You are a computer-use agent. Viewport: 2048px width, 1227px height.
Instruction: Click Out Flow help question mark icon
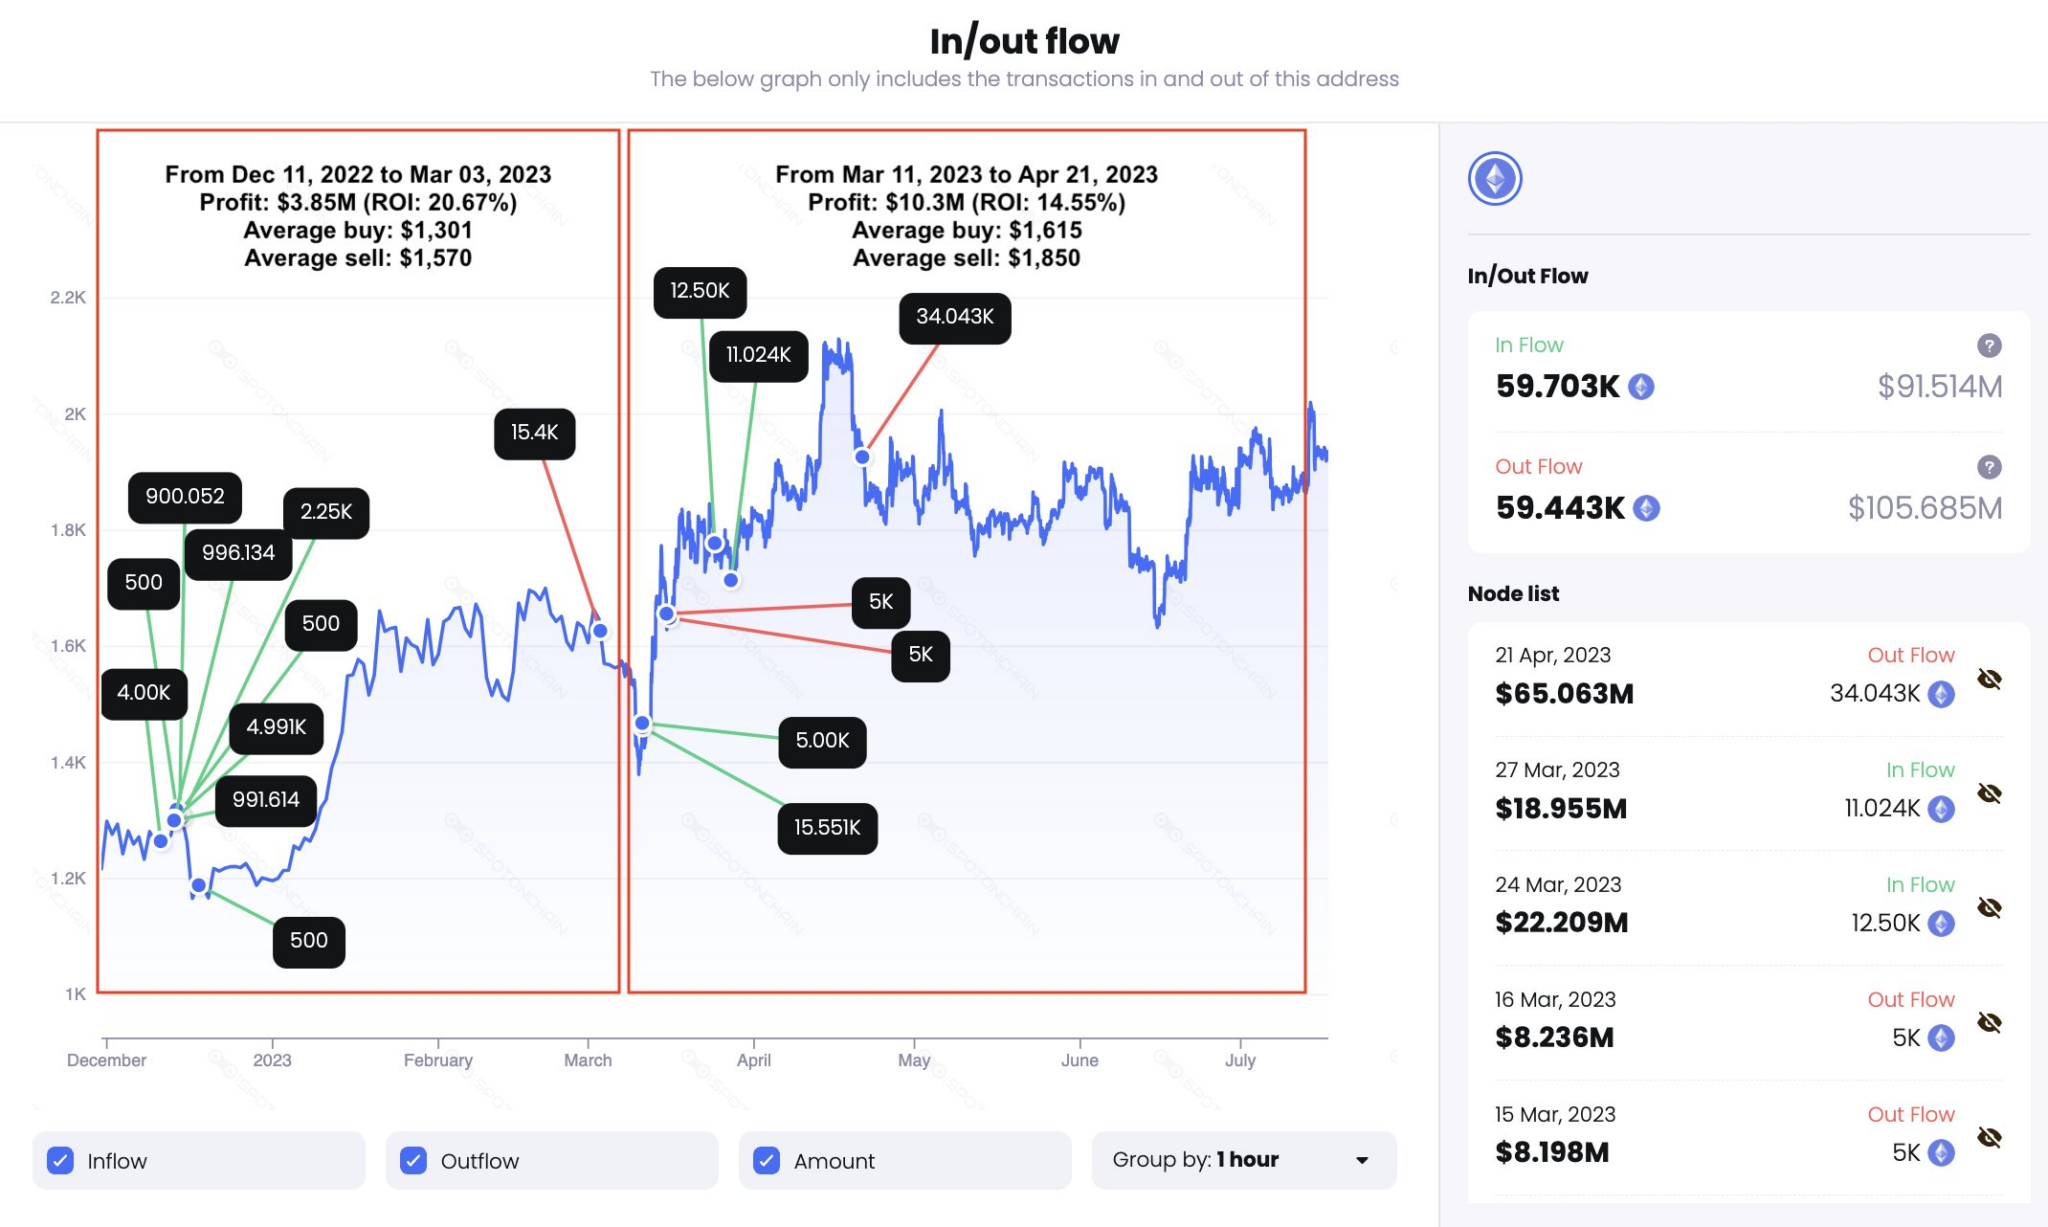coord(1988,467)
